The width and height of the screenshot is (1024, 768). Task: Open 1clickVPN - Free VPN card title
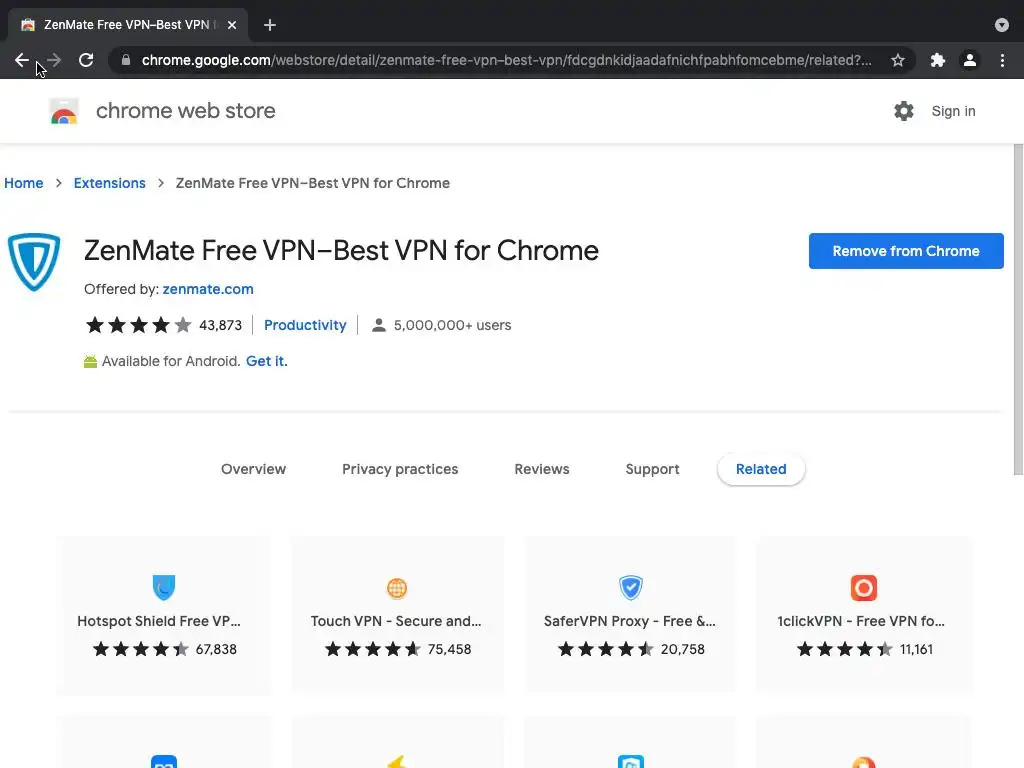[861, 621]
